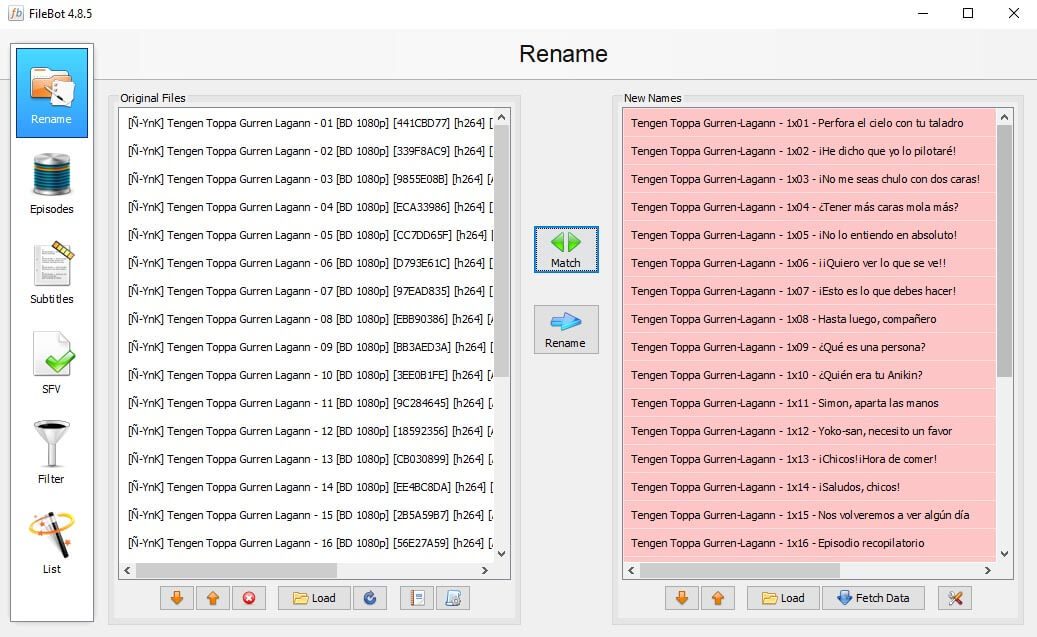Select new name '1x16 - Episodio recopilatorio'
1037x637 pixels.
[809, 543]
